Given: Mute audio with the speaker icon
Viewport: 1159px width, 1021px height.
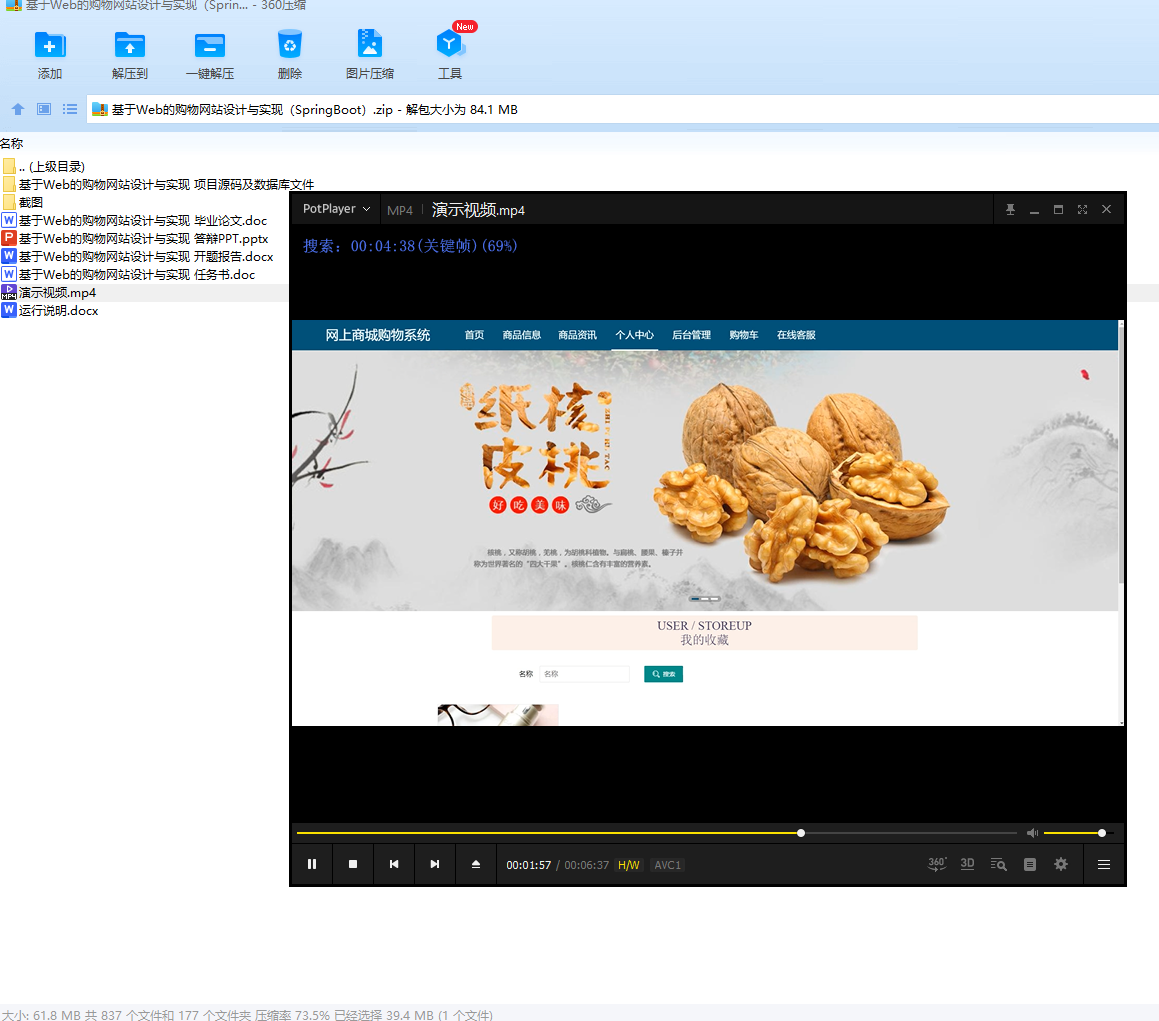Looking at the screenshot, I should point(1033,833).
